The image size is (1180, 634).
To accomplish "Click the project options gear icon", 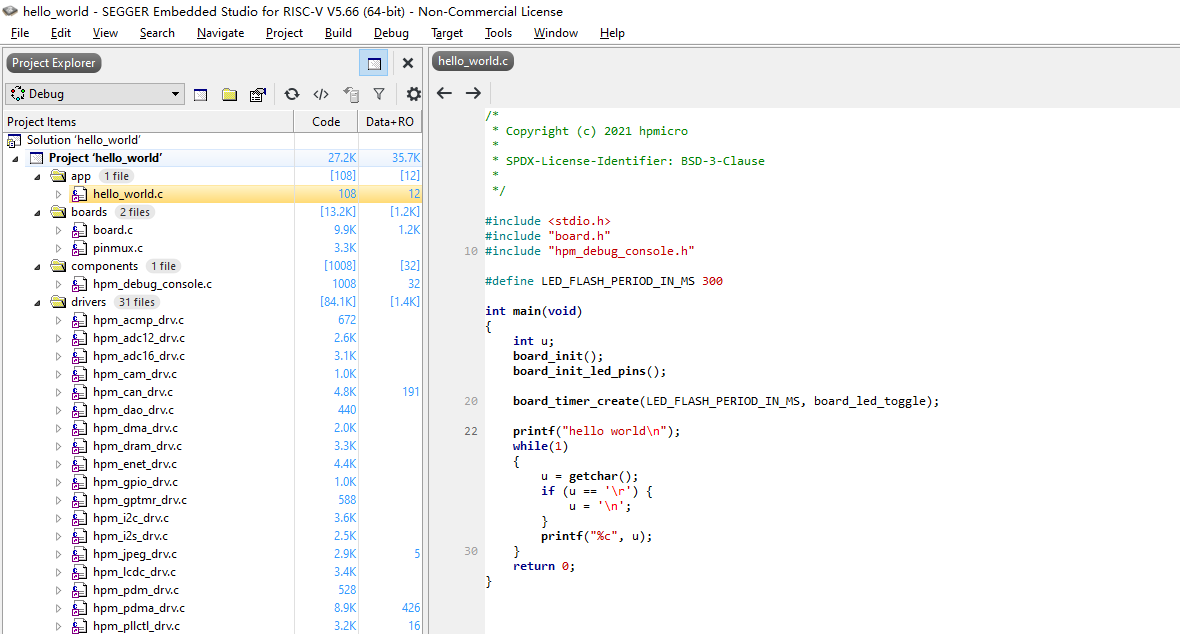I will point(413,94).
